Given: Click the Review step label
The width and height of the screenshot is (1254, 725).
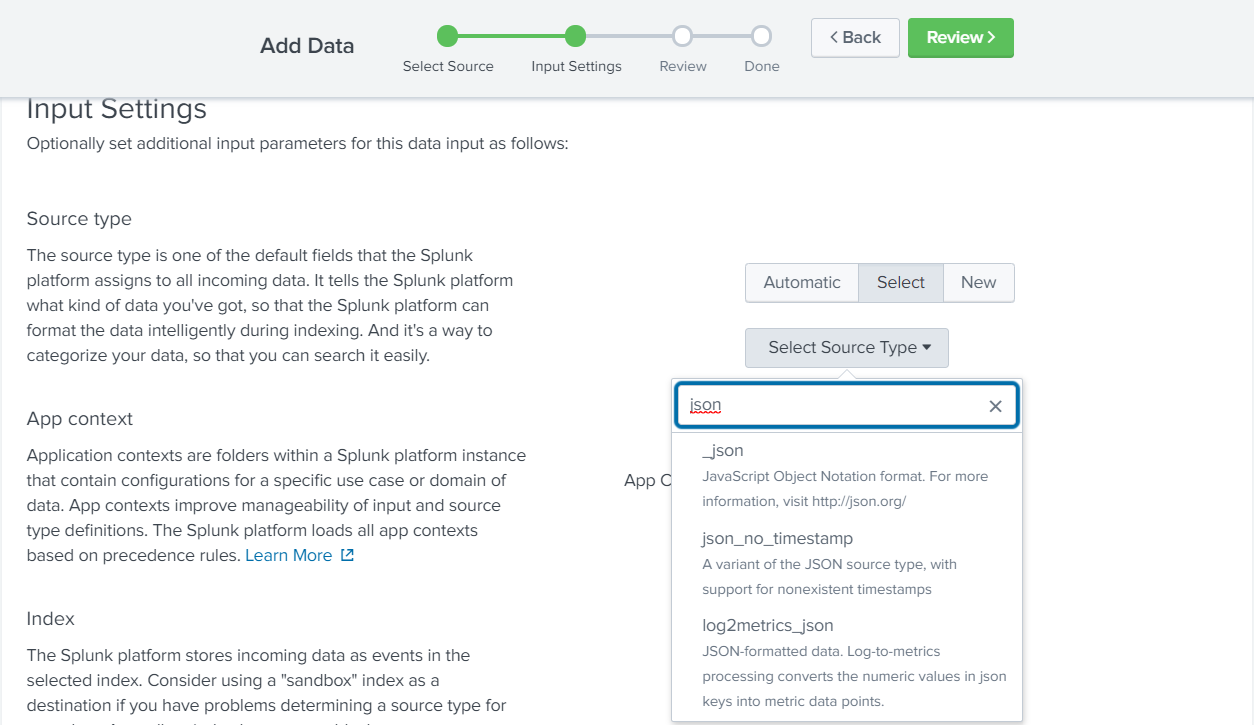Looking at the screenshot, I should 683,67.
